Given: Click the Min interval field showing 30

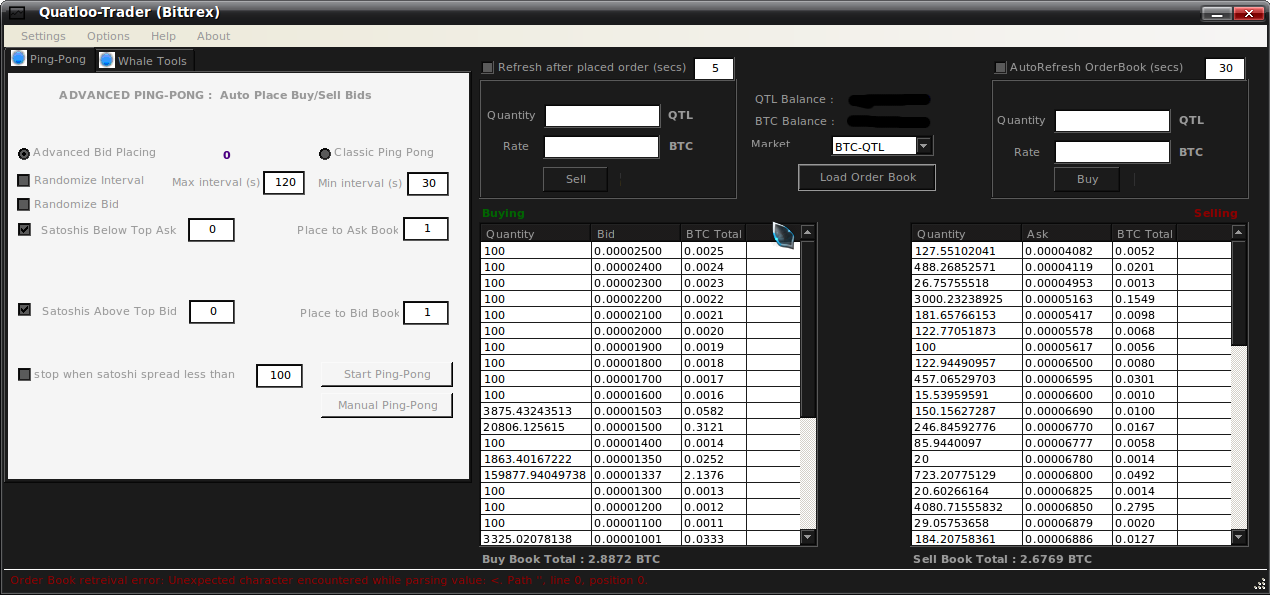Looking at the screenshot, I should (x=428, y=184).
